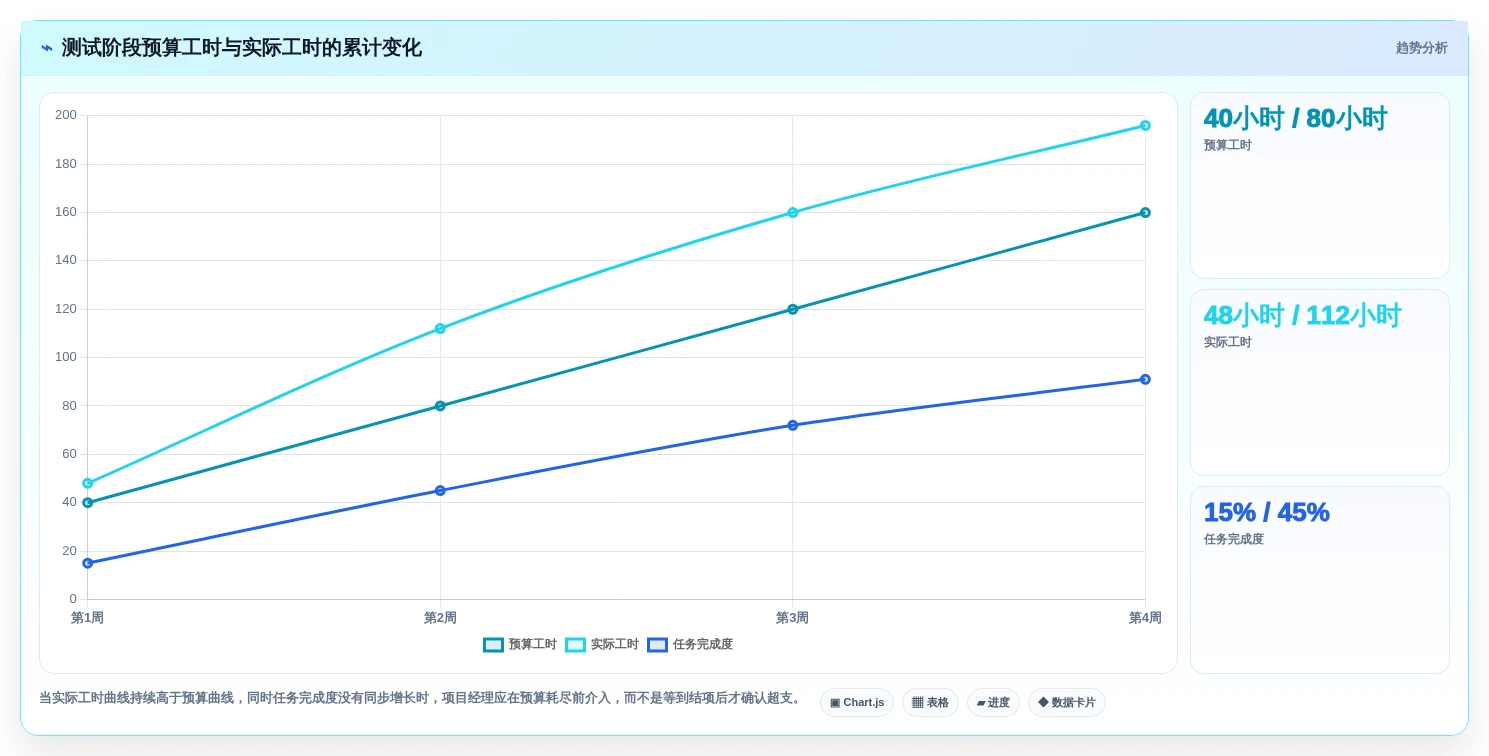The image size is (1489, 756).
Task: Select the 第3周 point on the 预算工时 line
Action: [x=793, y=310]
